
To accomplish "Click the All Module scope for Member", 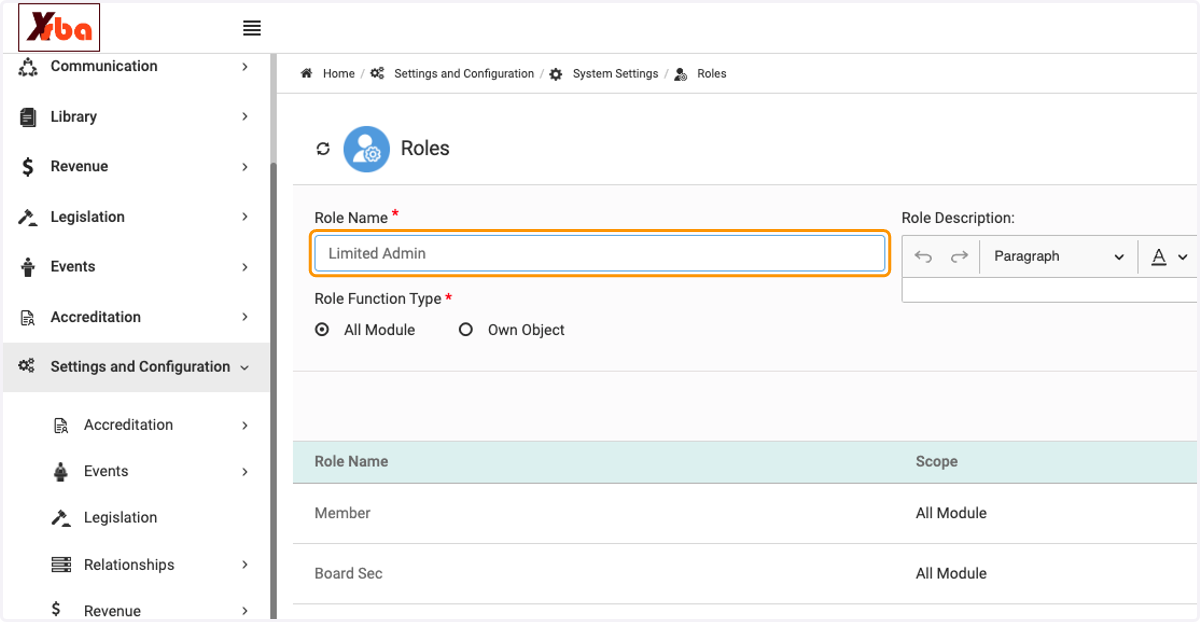I will click(951, 514).
